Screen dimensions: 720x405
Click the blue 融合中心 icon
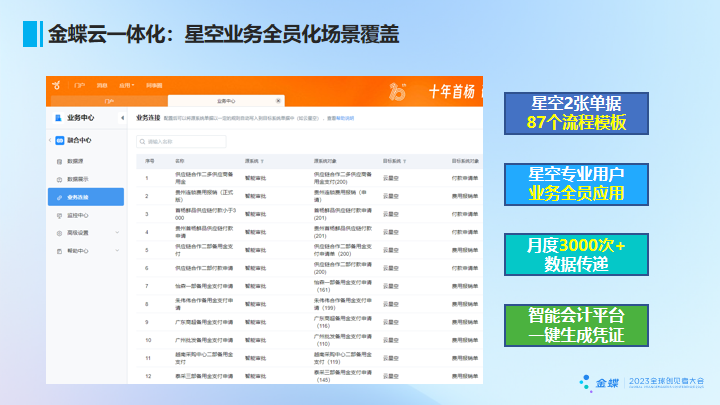pos(60,140)
